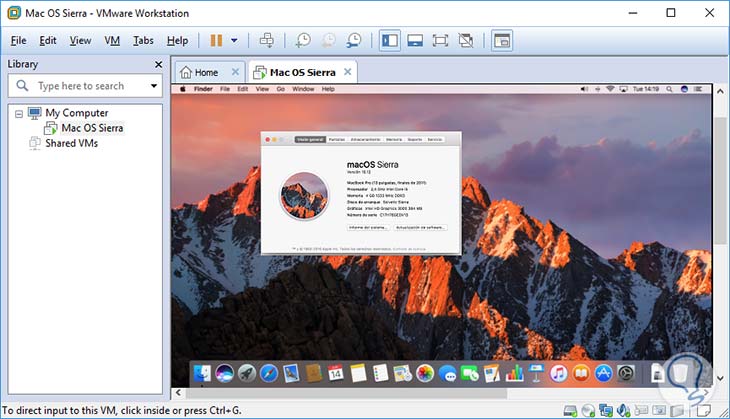
Task: Open the power options dropdown arrow
Action: (234, 41)
